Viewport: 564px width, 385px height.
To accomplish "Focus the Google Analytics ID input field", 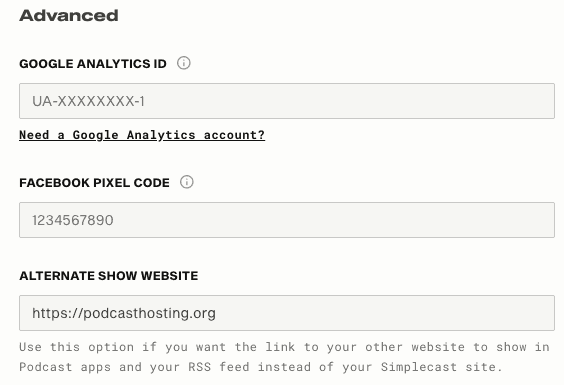I will click(x=287, y=101).
